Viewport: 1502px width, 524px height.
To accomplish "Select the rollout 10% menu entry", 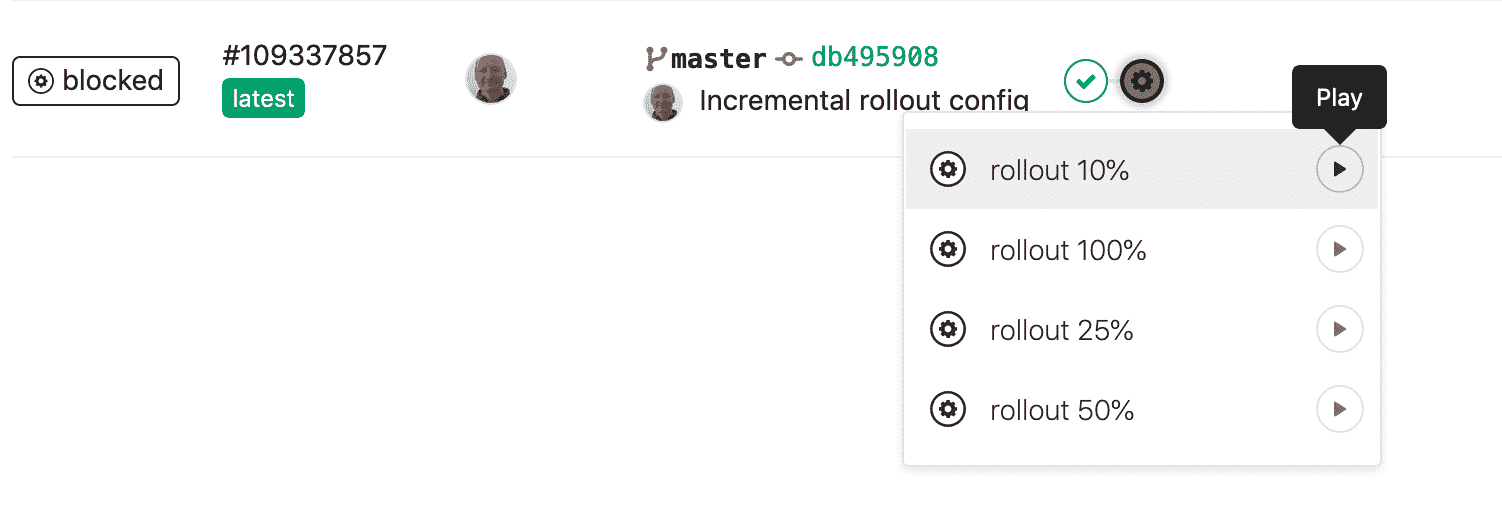I will 1059,171.
